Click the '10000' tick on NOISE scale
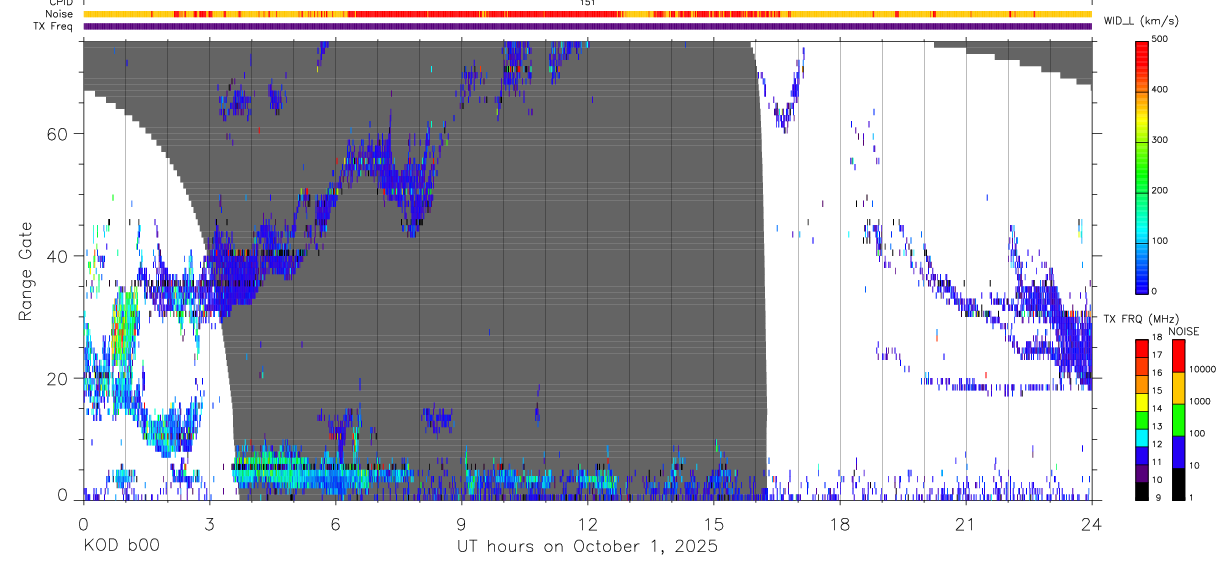Screen dimensions: 1228x567 tap(1203, 369)
